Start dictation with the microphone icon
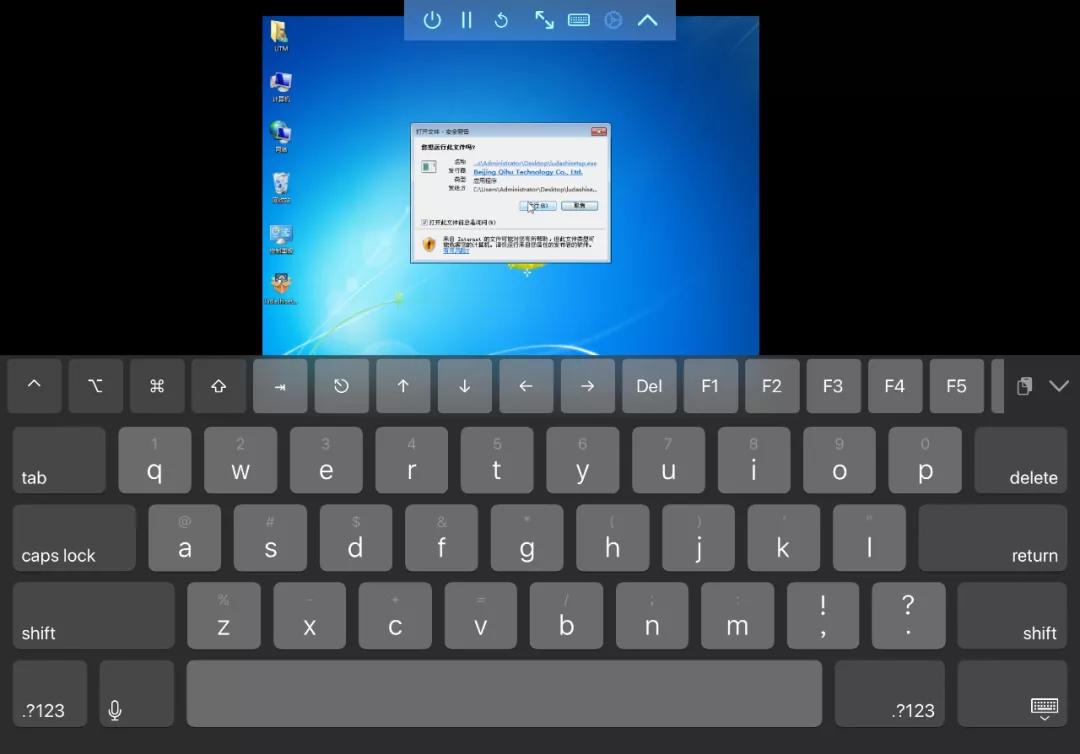 tap(114, 706)
